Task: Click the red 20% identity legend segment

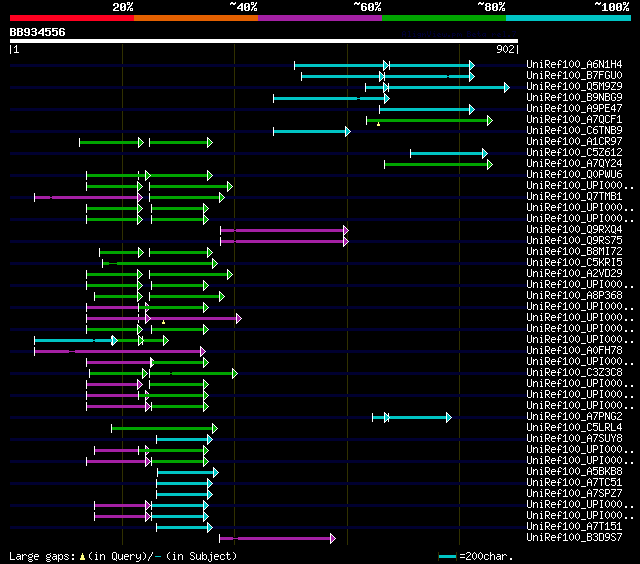Action: (72, 18)
